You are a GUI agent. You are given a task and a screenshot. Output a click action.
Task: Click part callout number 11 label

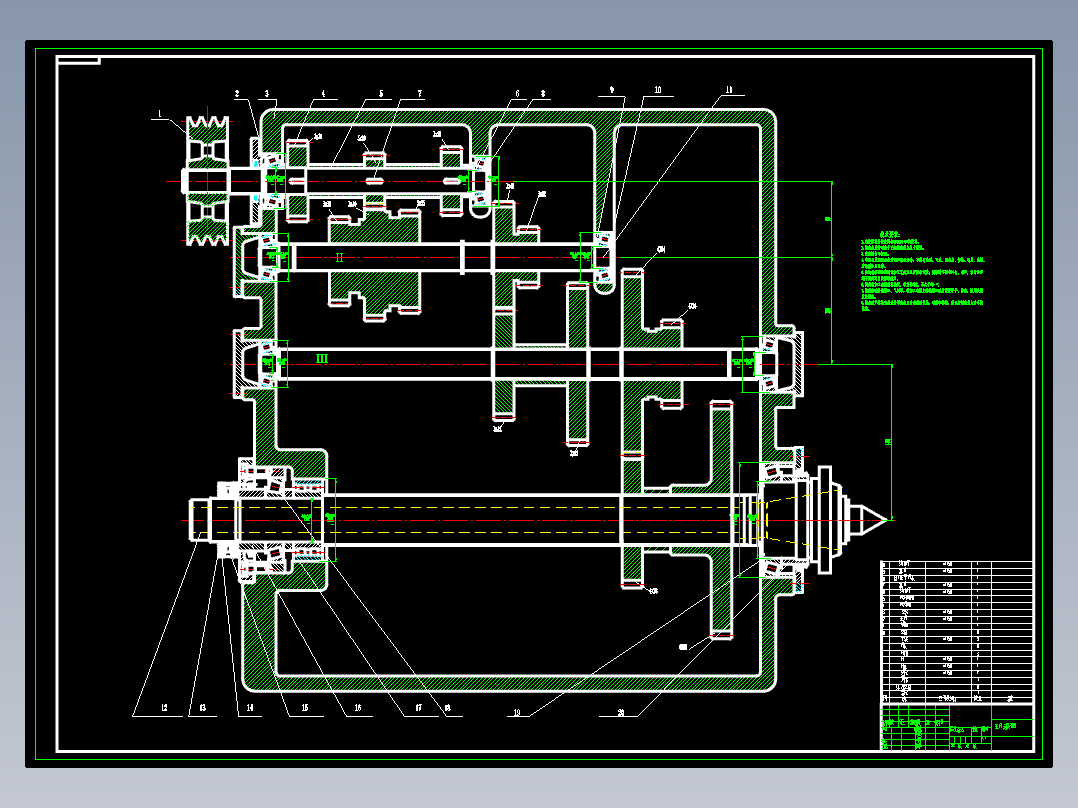click(x=729, y=90)
